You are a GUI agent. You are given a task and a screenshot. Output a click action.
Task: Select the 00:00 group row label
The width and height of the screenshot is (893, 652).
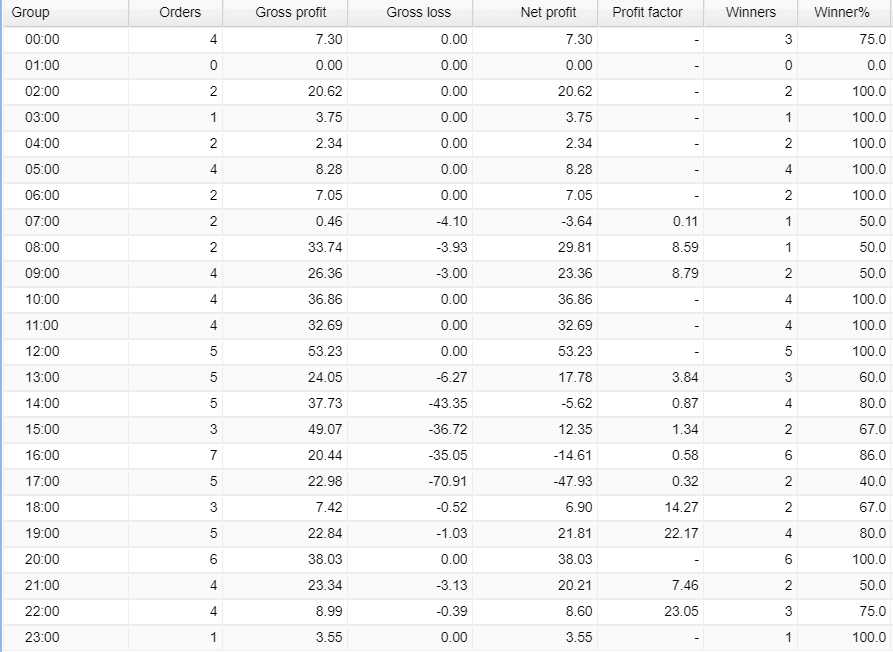coord(42,39)
